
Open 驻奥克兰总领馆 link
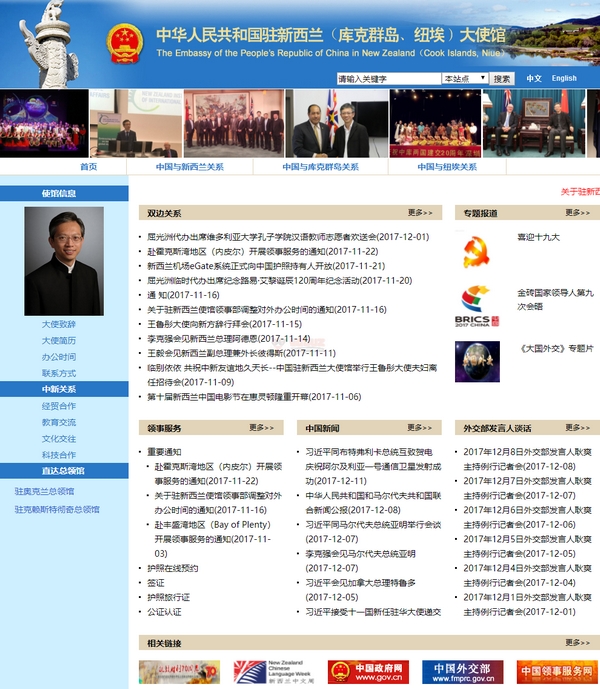(44, 491)
